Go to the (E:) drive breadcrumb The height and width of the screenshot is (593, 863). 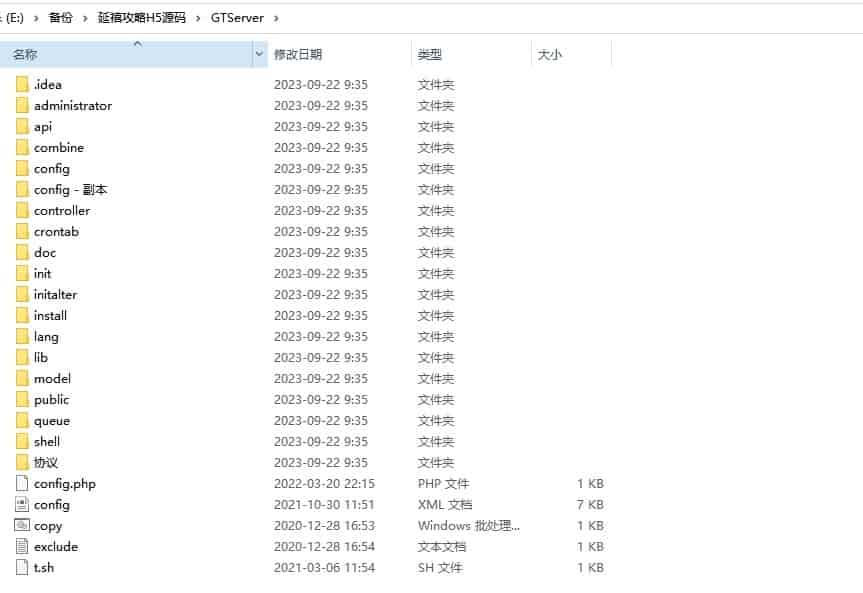(x=13, y=18)
